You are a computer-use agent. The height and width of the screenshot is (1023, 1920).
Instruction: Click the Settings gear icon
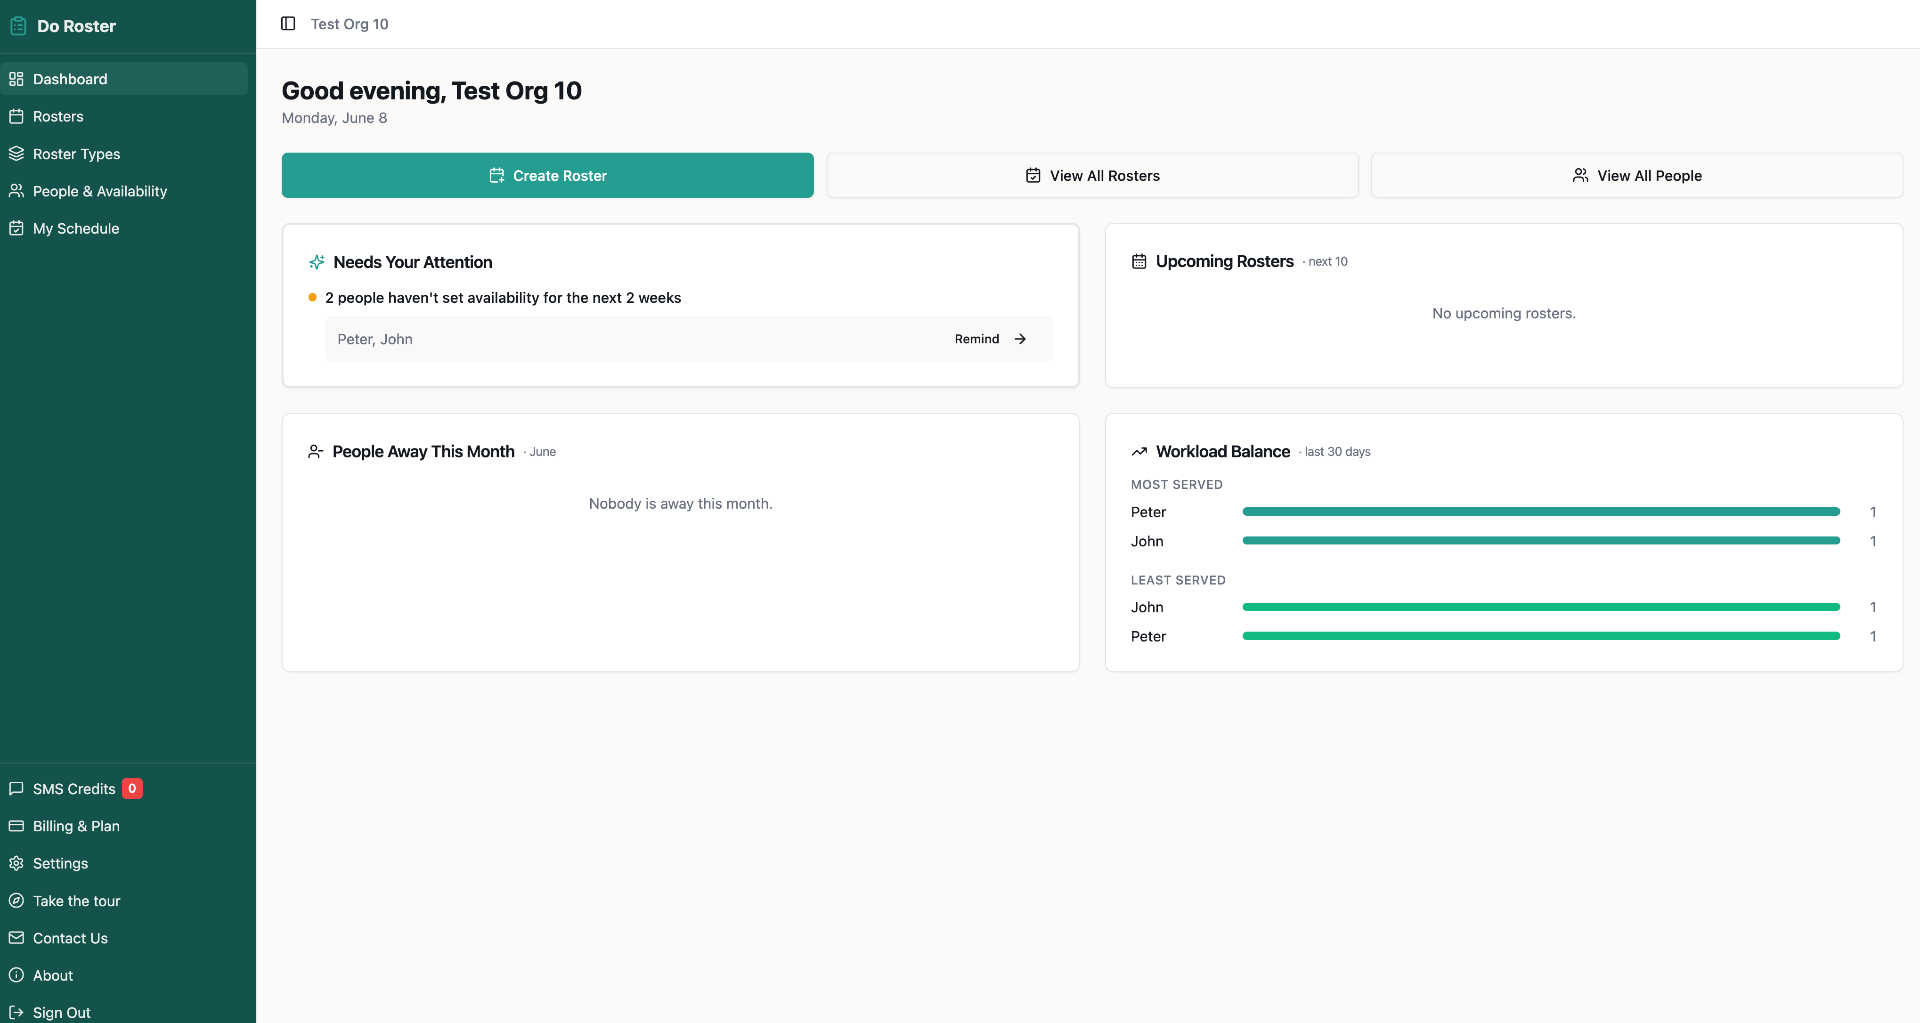click(16, 863)
